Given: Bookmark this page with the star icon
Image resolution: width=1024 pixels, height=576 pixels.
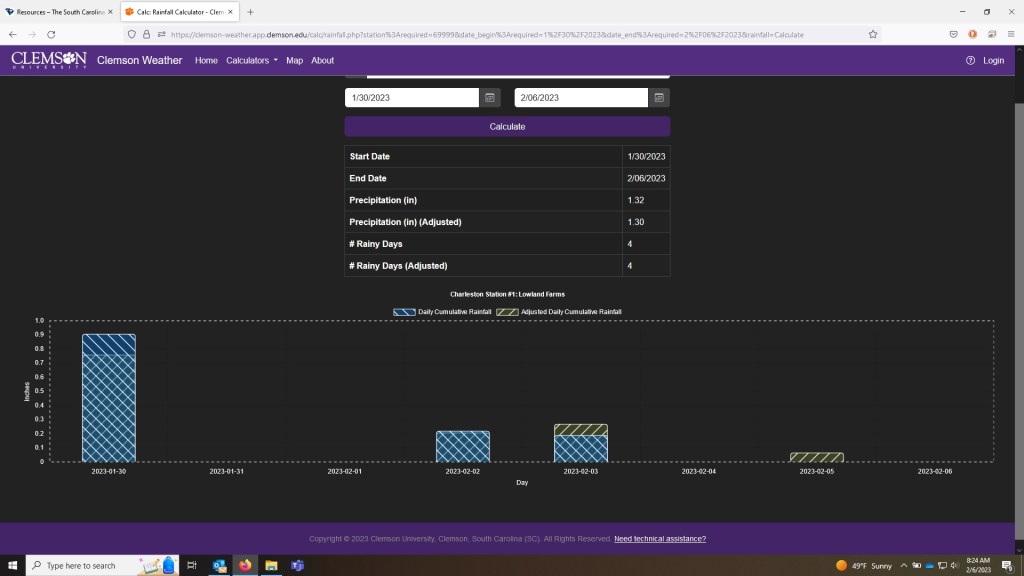Looking at the screenshot, I should (873, 34).
